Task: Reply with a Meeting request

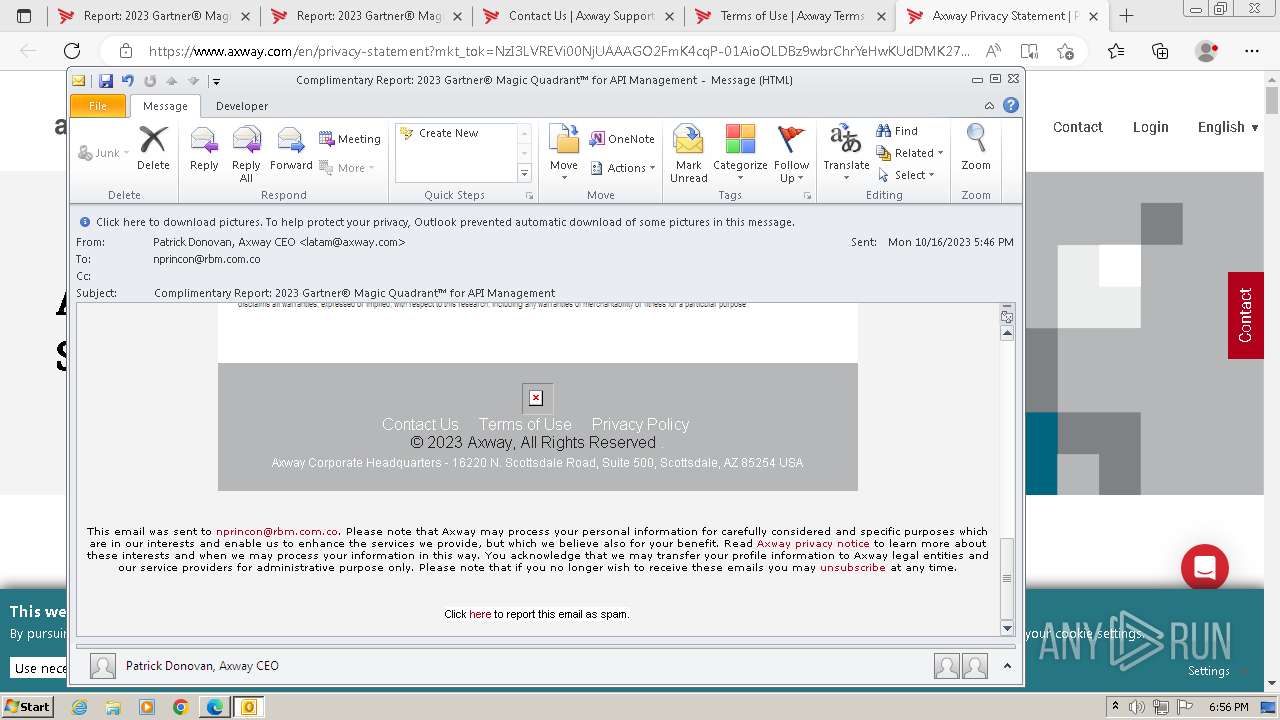Action: pos(350,139)
